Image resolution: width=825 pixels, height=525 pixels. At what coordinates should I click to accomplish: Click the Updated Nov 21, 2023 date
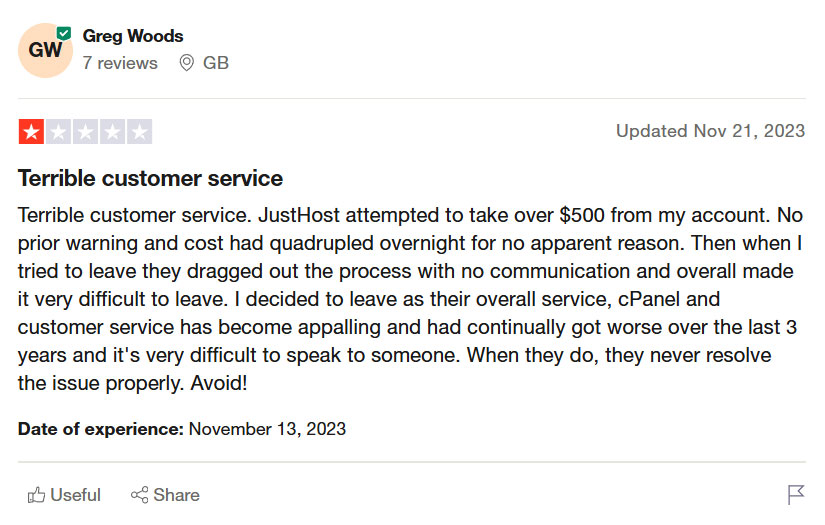pos(710,131)
